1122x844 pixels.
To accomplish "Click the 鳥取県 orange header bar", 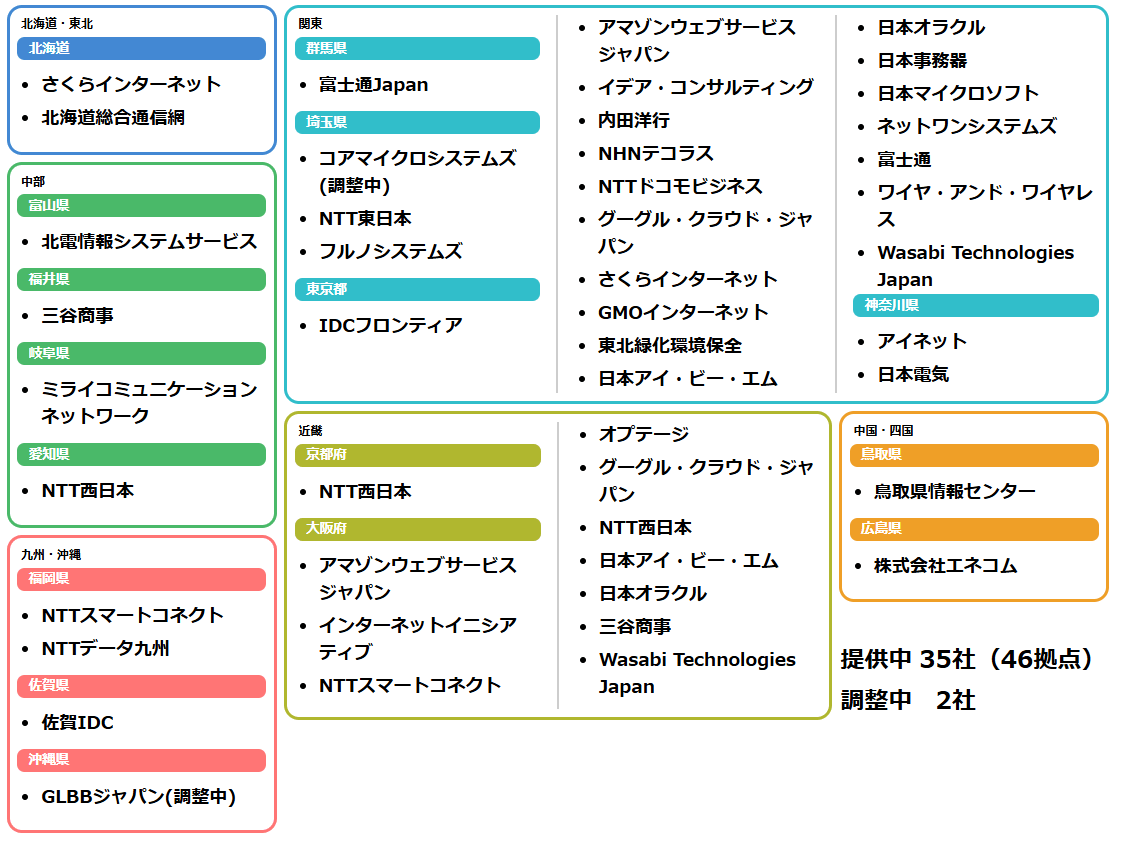I will [x=975, y=455].
